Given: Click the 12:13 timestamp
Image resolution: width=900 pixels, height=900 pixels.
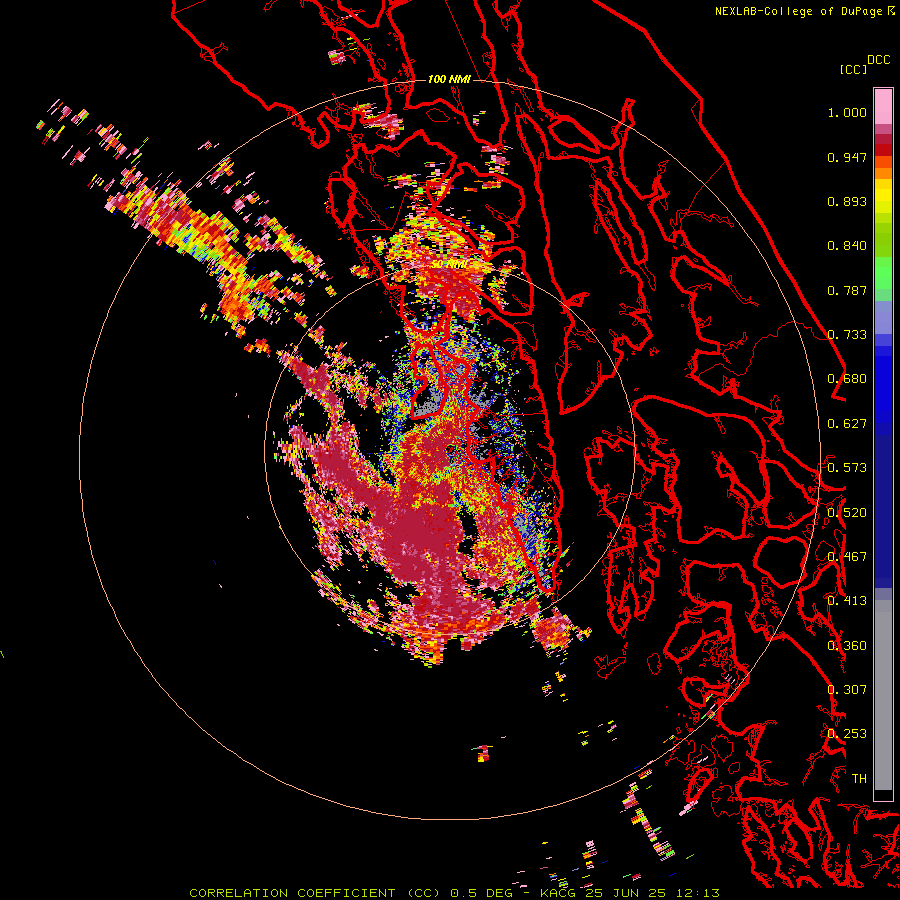Looking at the screenshot, I should coord(698,893).
